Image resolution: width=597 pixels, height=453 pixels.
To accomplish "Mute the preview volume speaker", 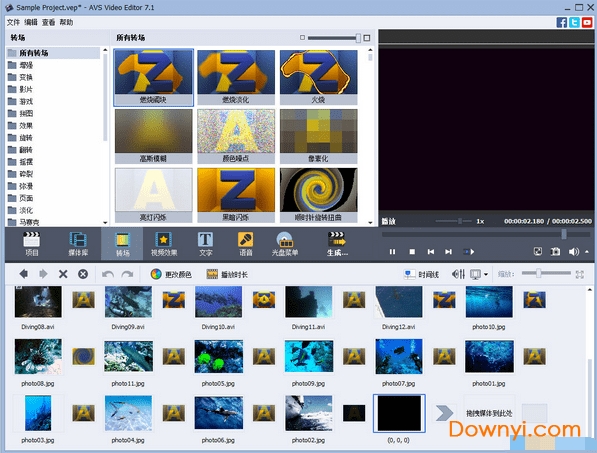I will [x=573, y=251].
